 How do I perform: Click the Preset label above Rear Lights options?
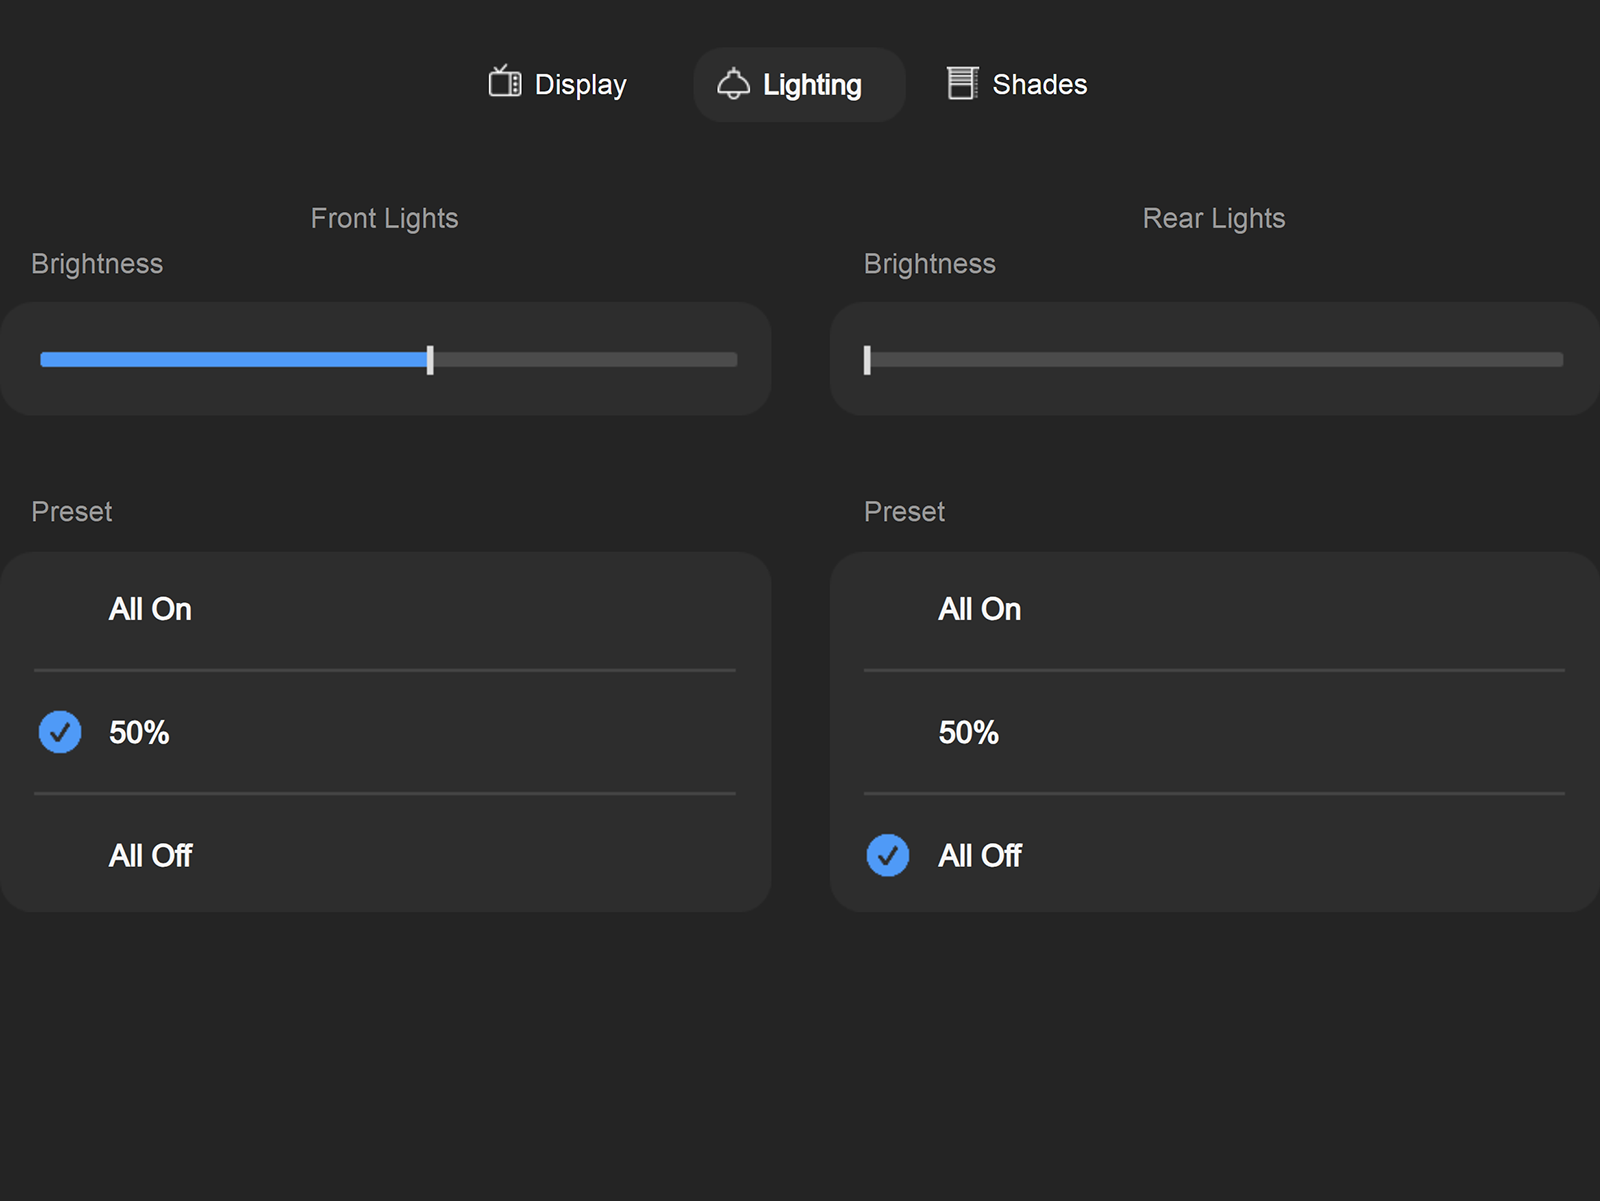pos(905,512)
